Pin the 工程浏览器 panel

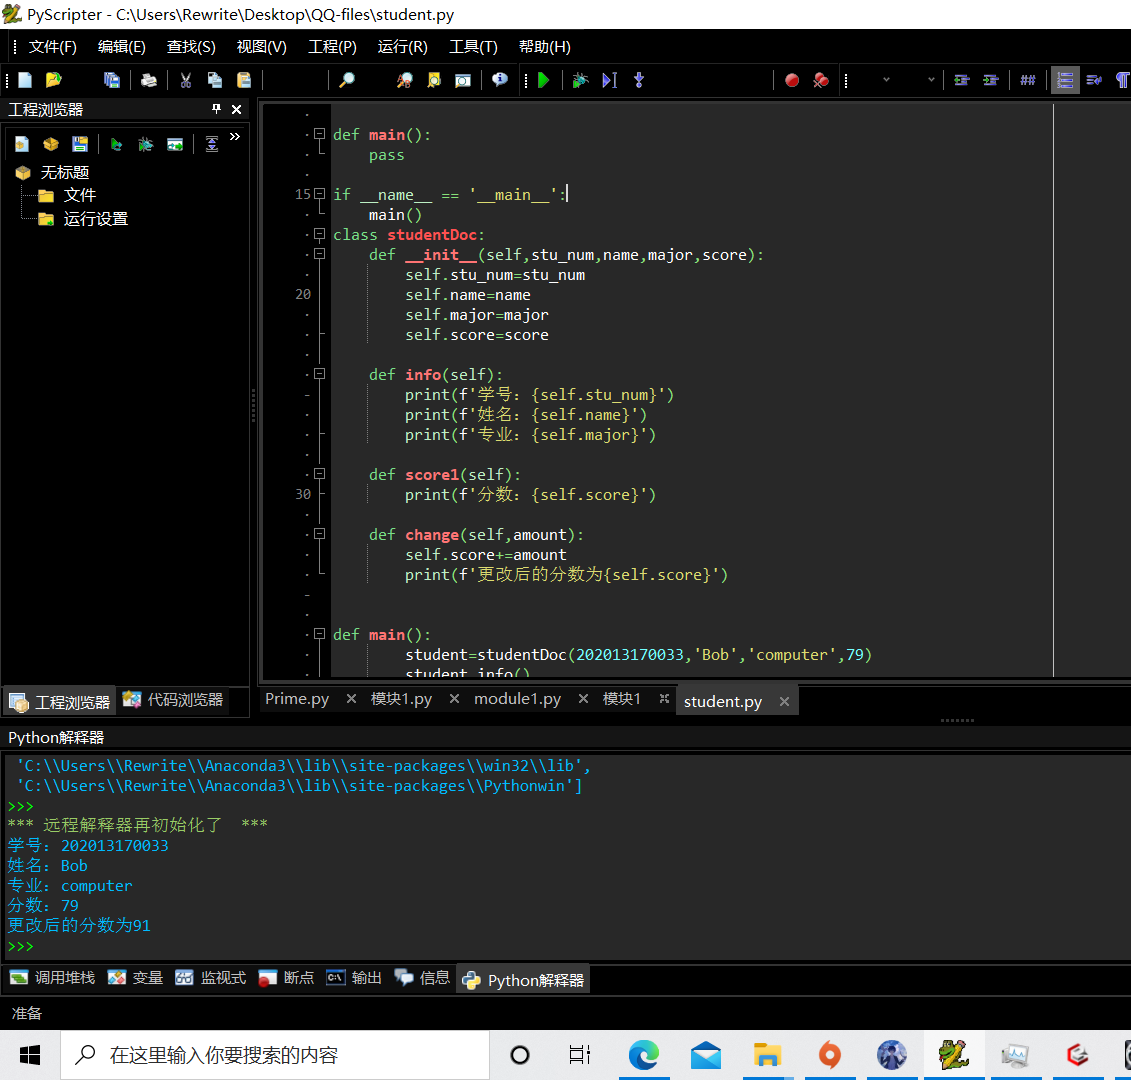coord(216,109)
